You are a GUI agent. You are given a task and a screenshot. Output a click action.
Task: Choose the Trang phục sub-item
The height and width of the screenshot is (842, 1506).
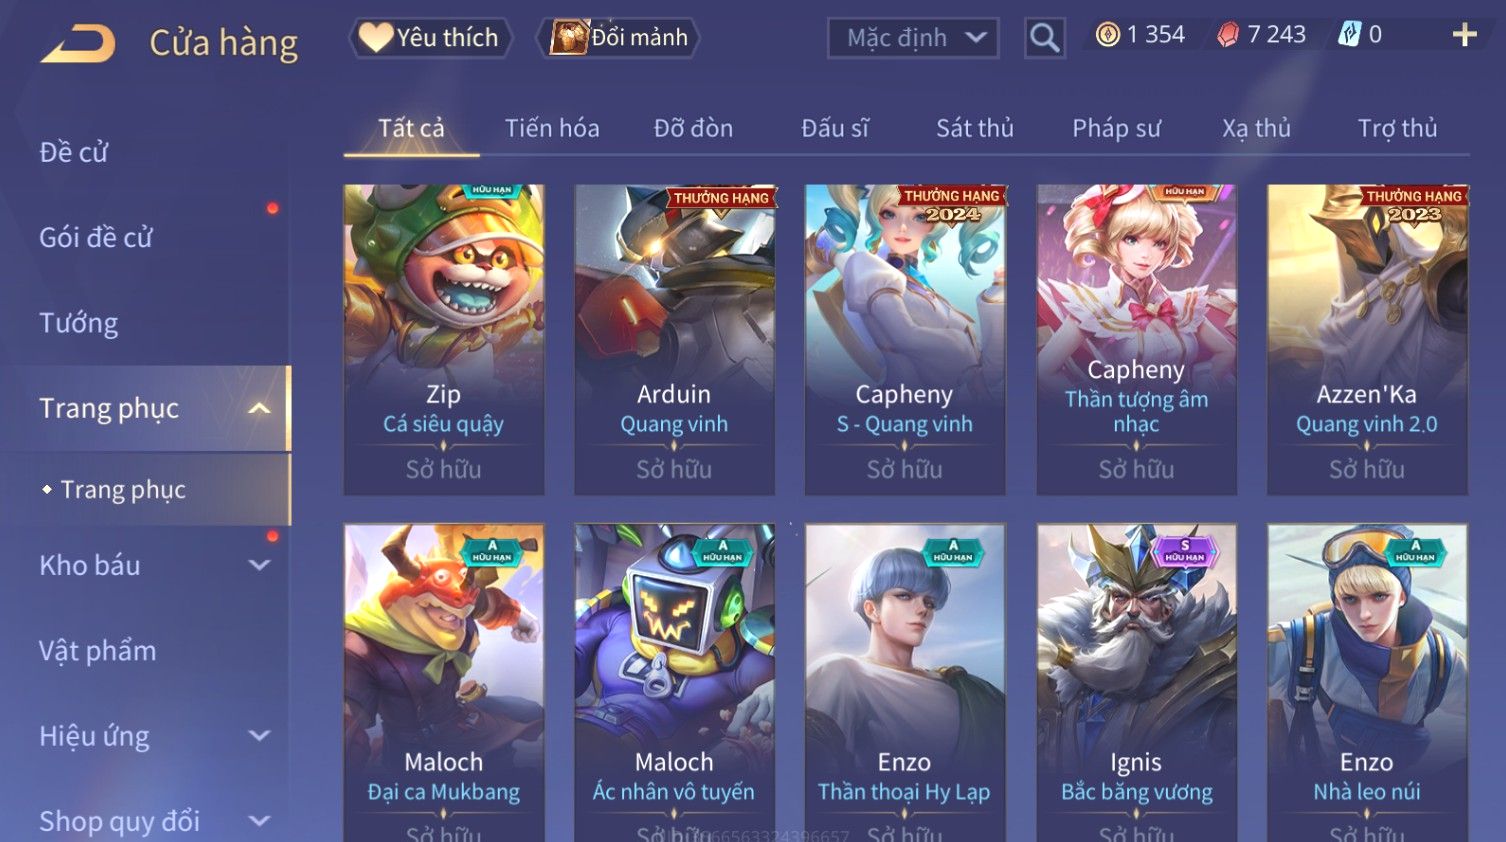pyautogui.click(x=123, y=490)
